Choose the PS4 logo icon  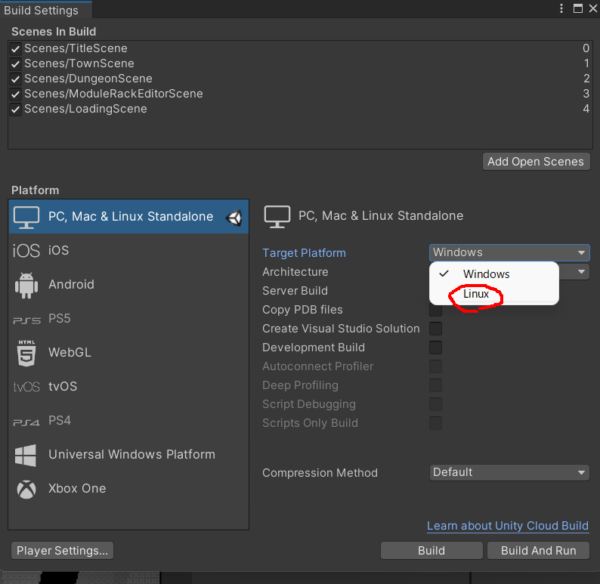(26, 422)
